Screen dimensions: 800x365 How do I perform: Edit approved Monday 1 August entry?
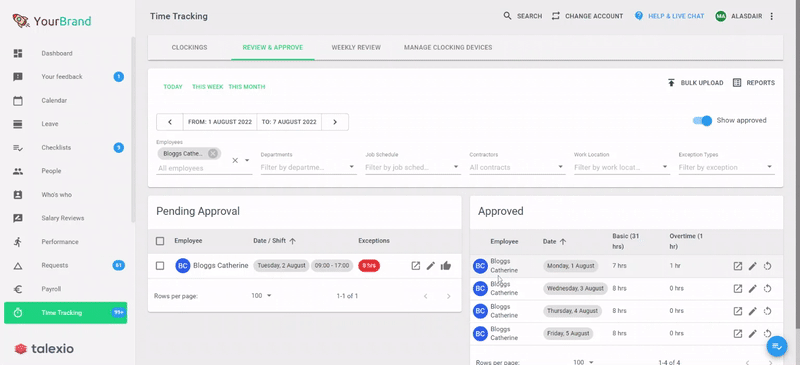click(753, 266)
